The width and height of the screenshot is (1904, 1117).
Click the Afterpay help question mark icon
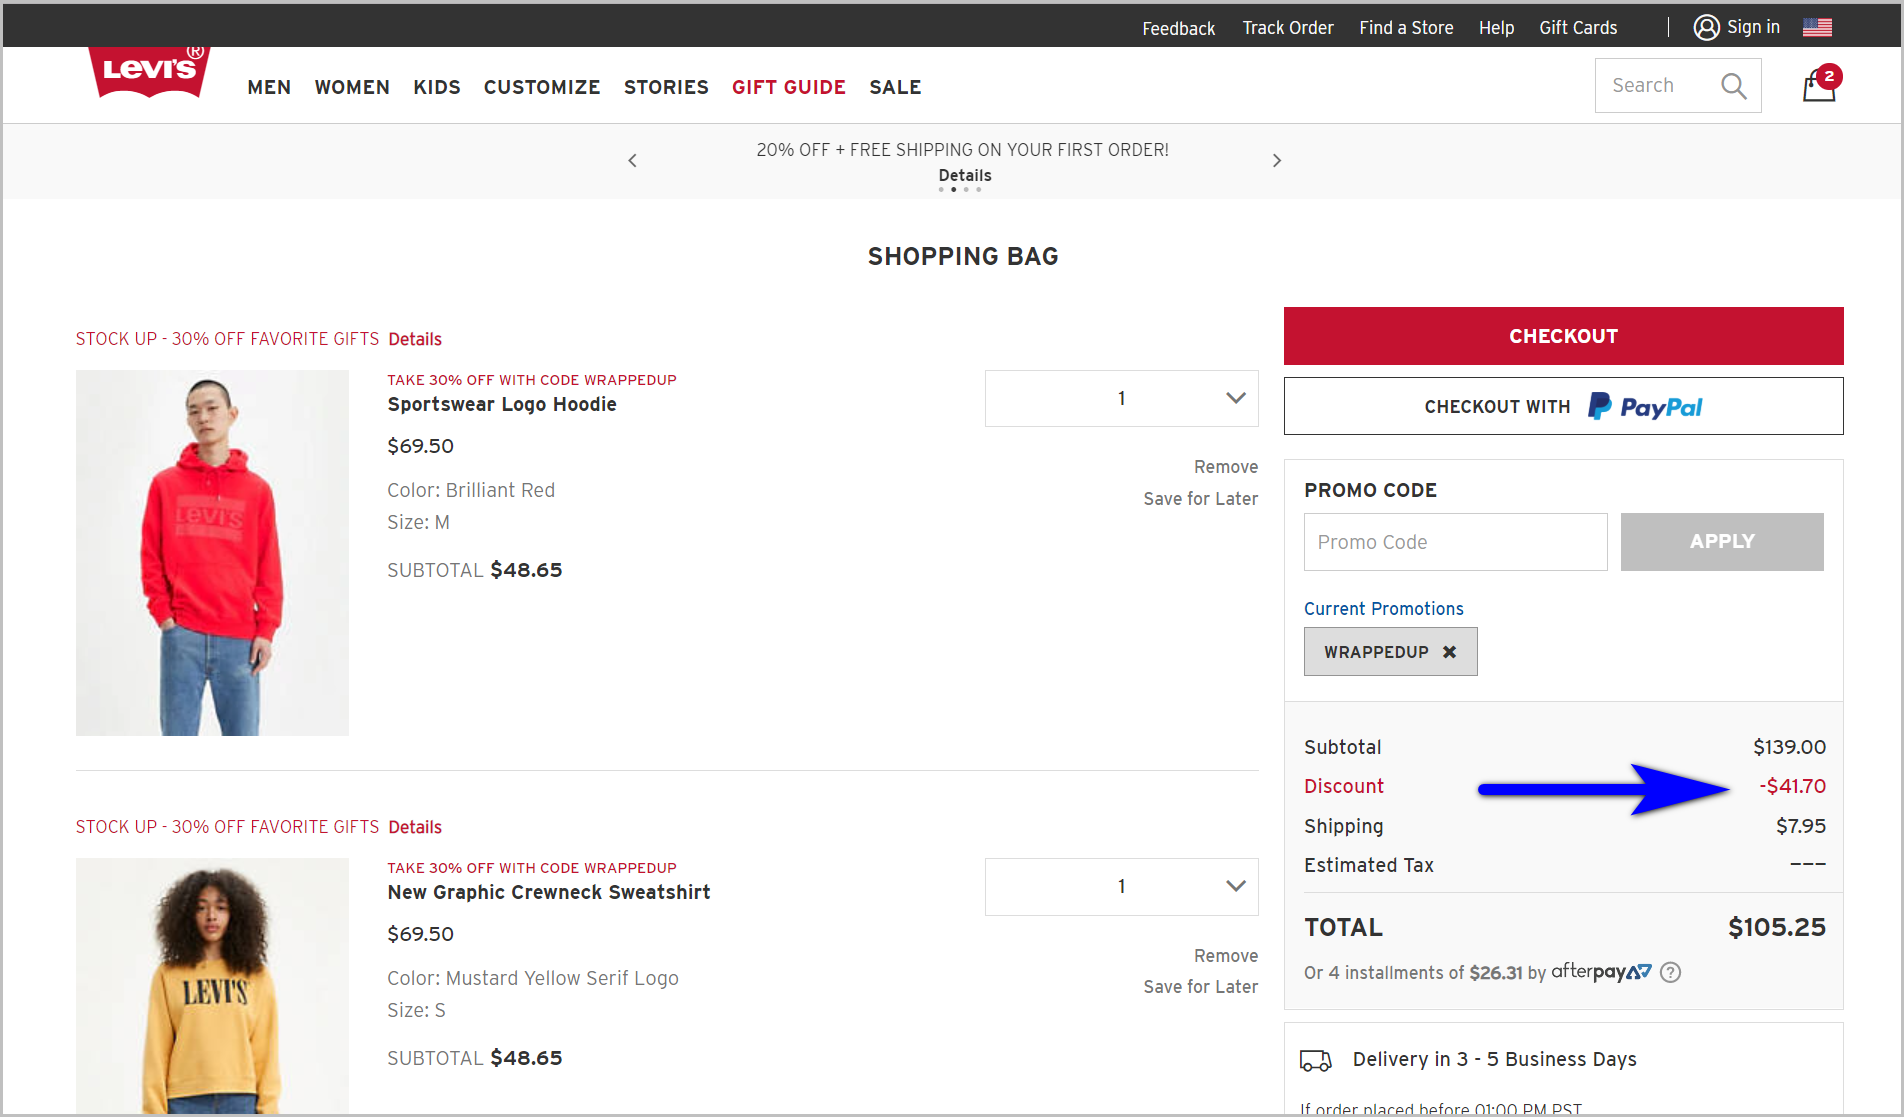pos(1670,972)
